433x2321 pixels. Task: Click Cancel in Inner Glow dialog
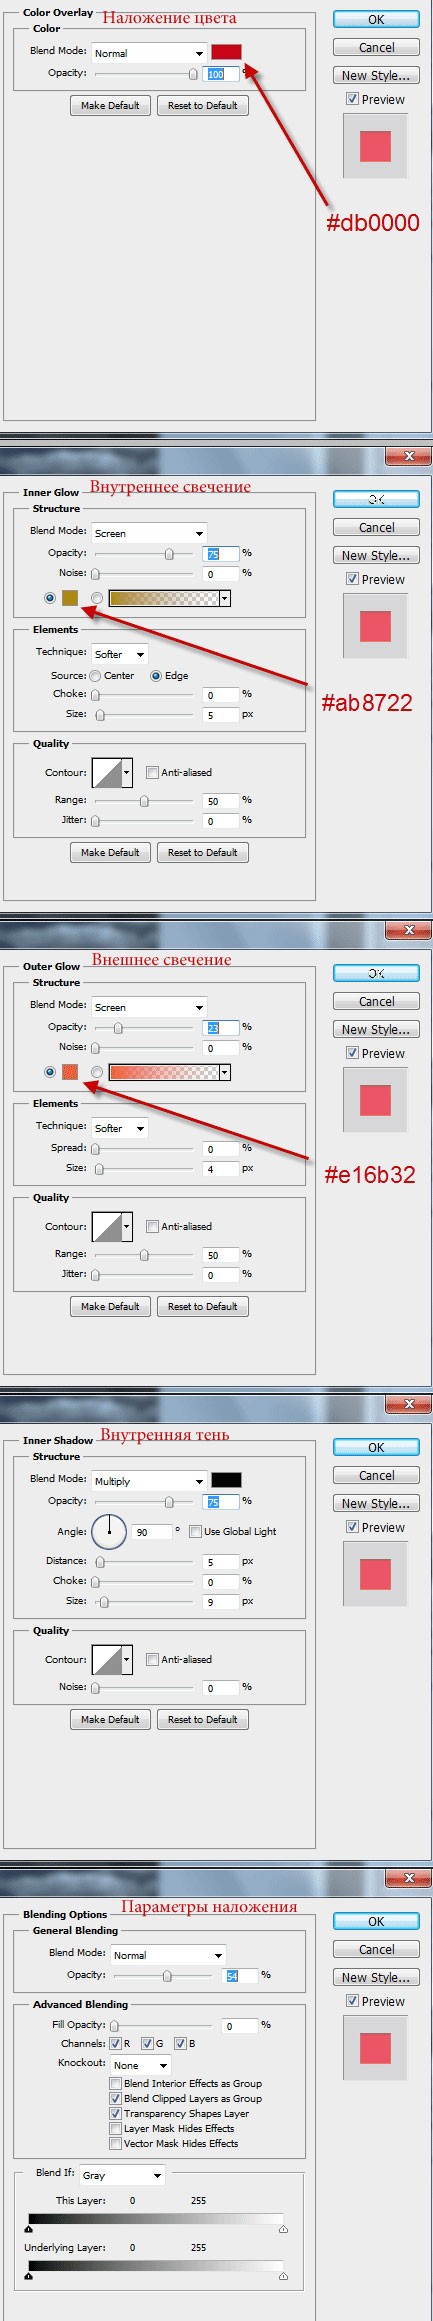(x=376, y=527)
